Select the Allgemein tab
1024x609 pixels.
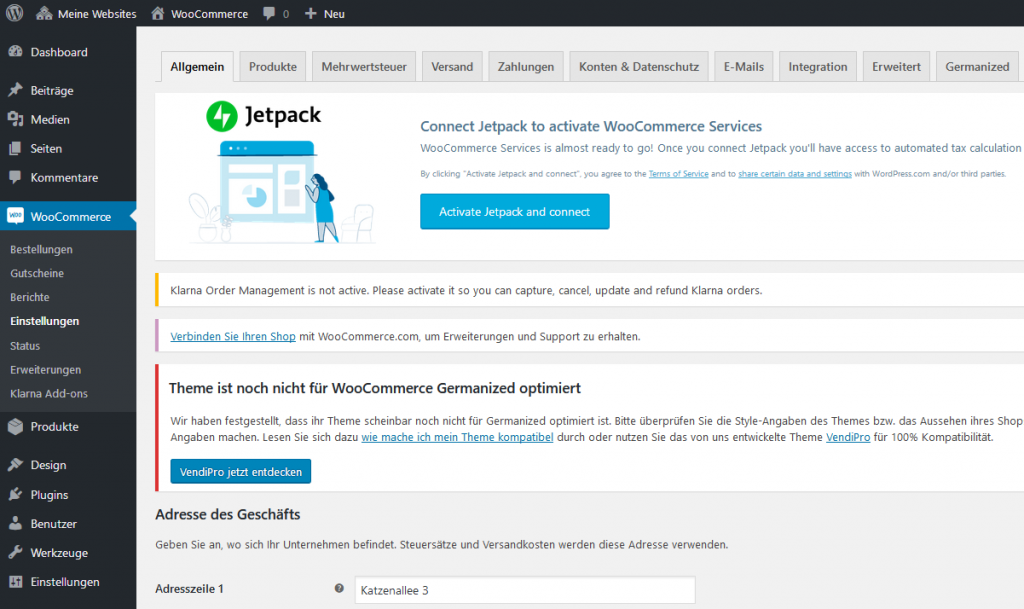197,67
